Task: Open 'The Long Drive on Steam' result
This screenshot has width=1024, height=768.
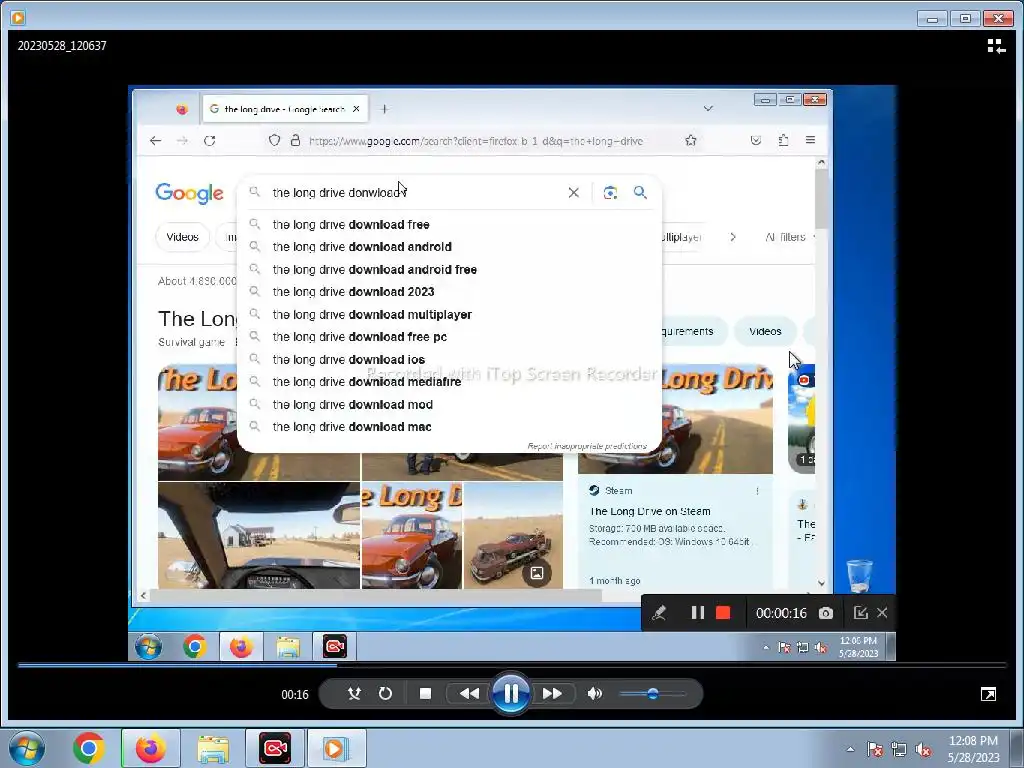Action: [x=650, y=511]
